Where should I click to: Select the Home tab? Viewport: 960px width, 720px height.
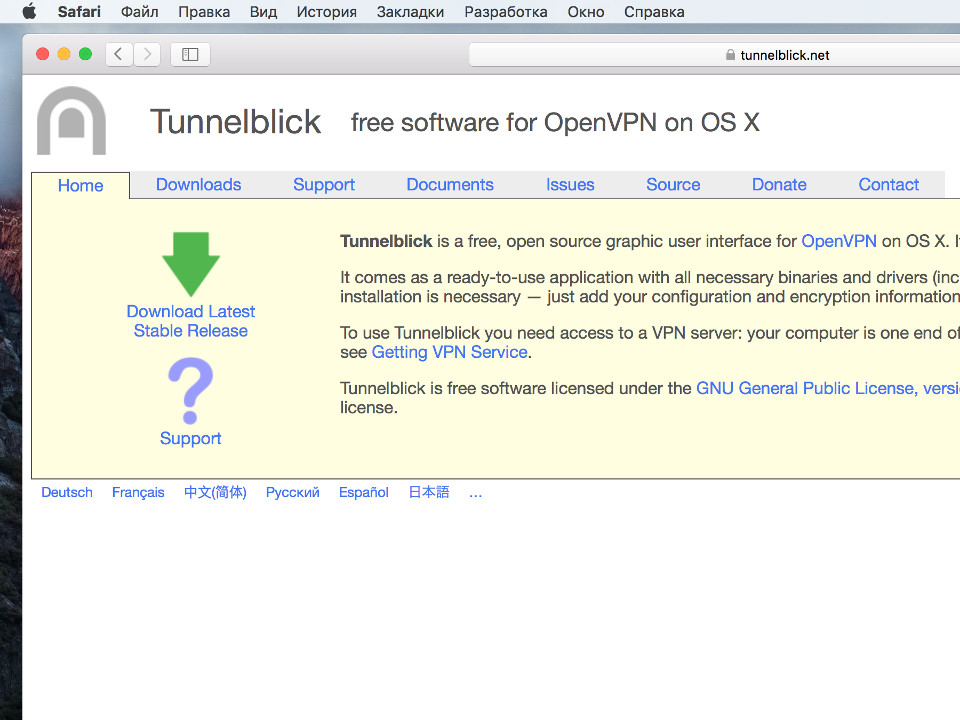[x=80, y=186]
